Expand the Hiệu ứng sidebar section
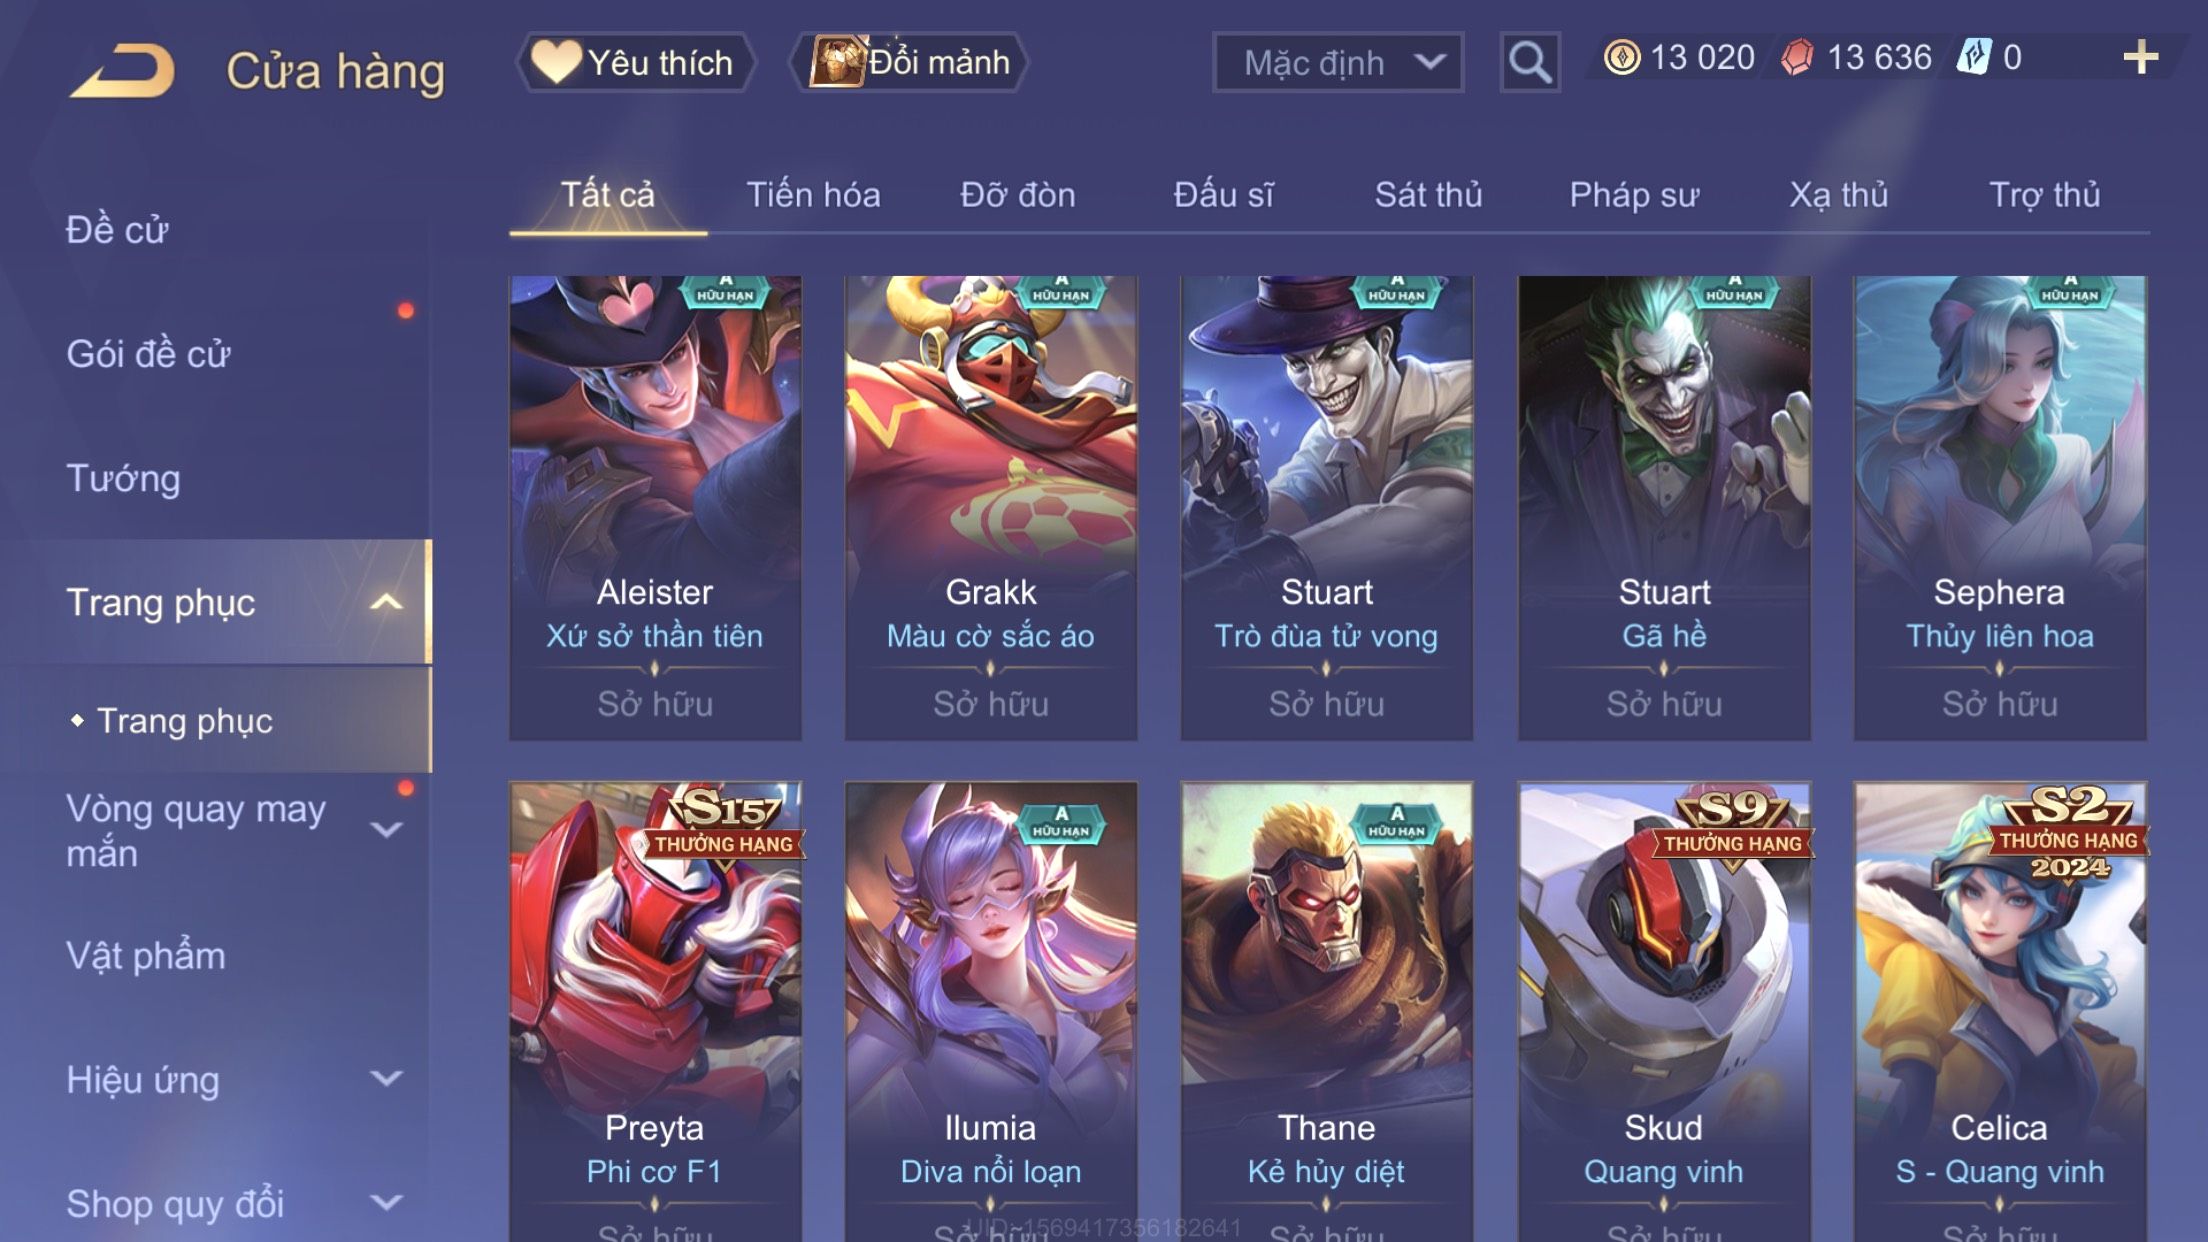 [x=386, y=1079]
